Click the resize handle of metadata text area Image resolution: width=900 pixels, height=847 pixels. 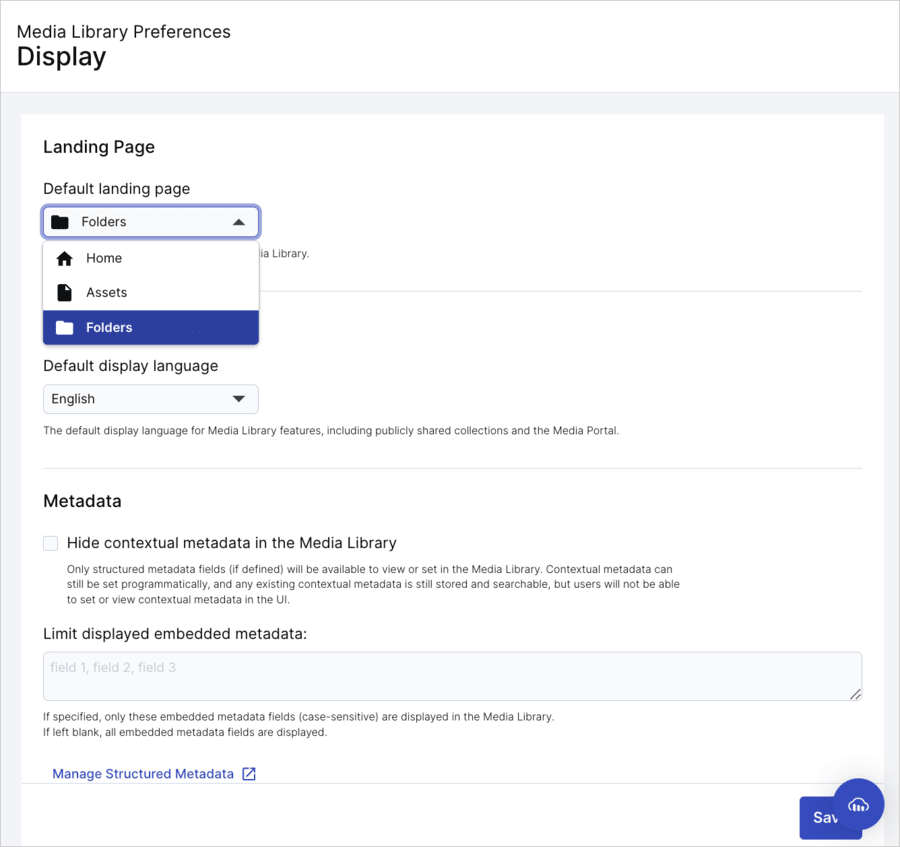point(855,694)
